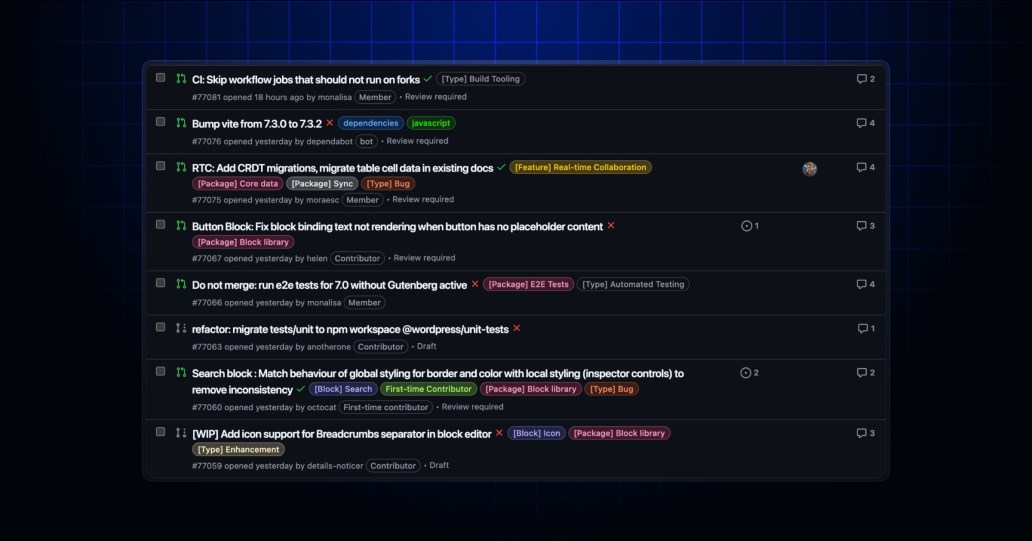
Task: Open PR refactor: migrate tests/unit to npm workspace
Action: [x=350, y=329]
